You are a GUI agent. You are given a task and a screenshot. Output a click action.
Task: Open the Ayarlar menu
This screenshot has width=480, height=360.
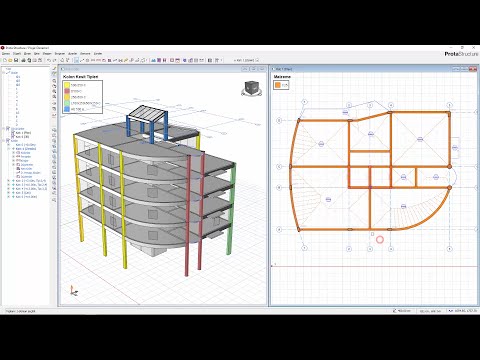72,53
